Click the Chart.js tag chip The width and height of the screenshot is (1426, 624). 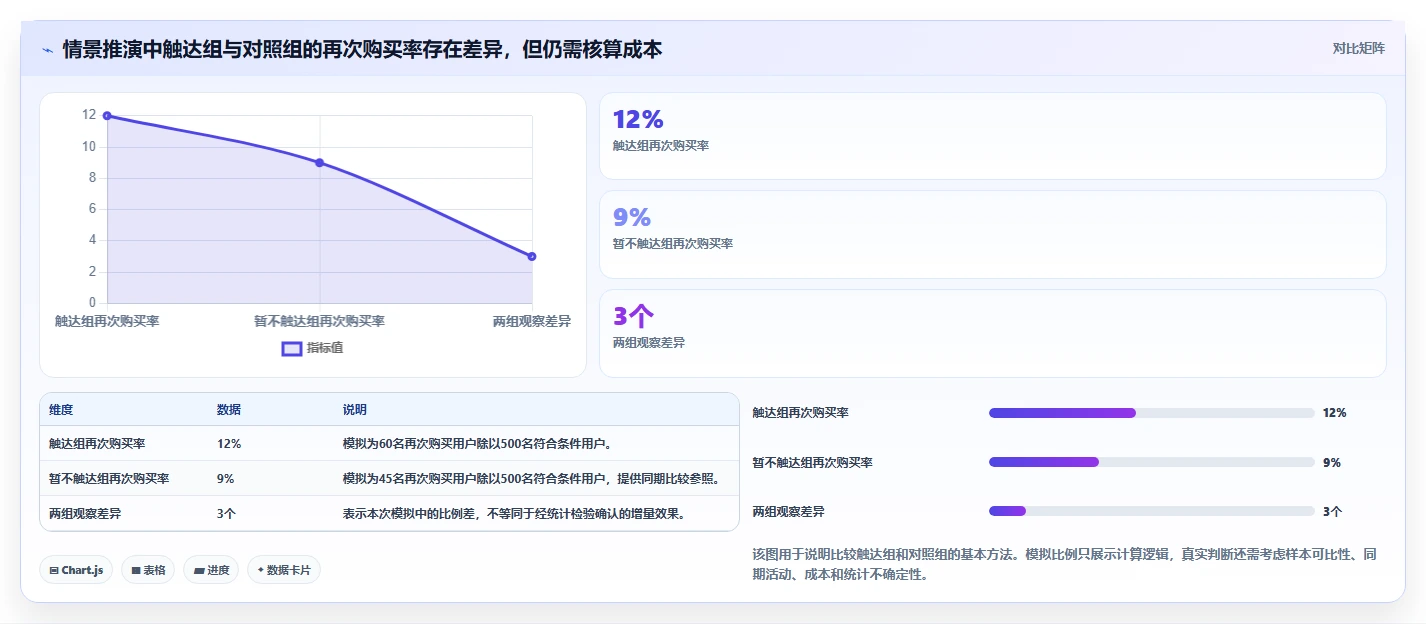77,570
